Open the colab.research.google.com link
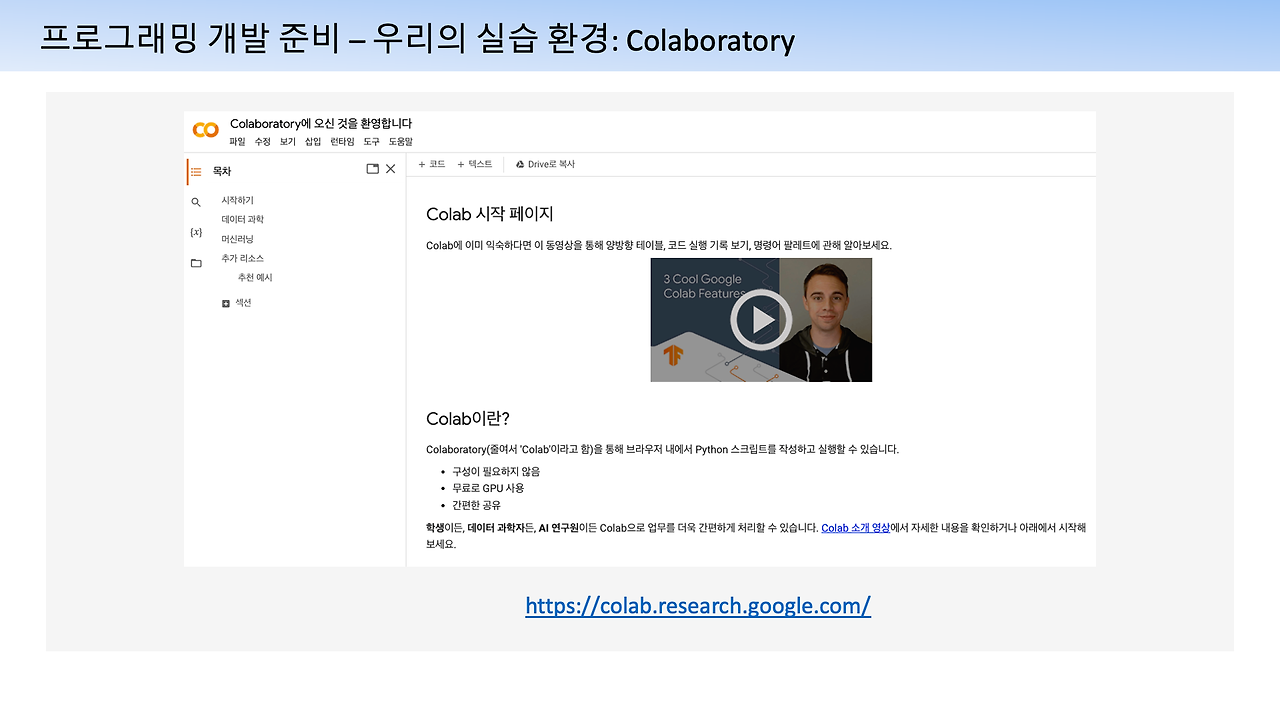Viewport: 1280px width, 720px height. pyautogui.click(x=698, y=606)
